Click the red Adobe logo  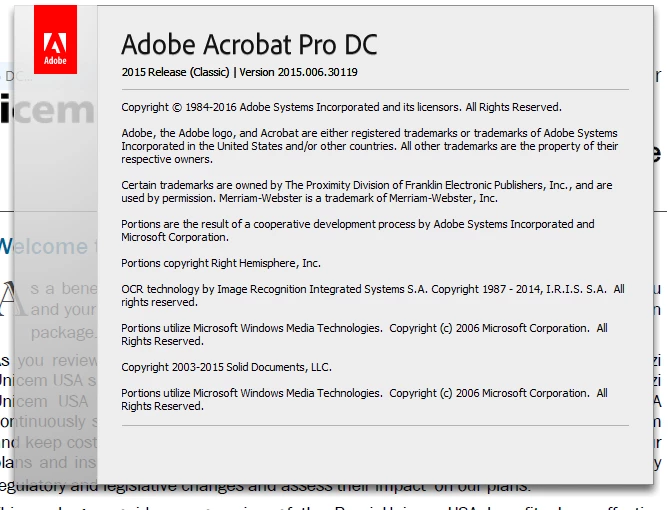55,40
